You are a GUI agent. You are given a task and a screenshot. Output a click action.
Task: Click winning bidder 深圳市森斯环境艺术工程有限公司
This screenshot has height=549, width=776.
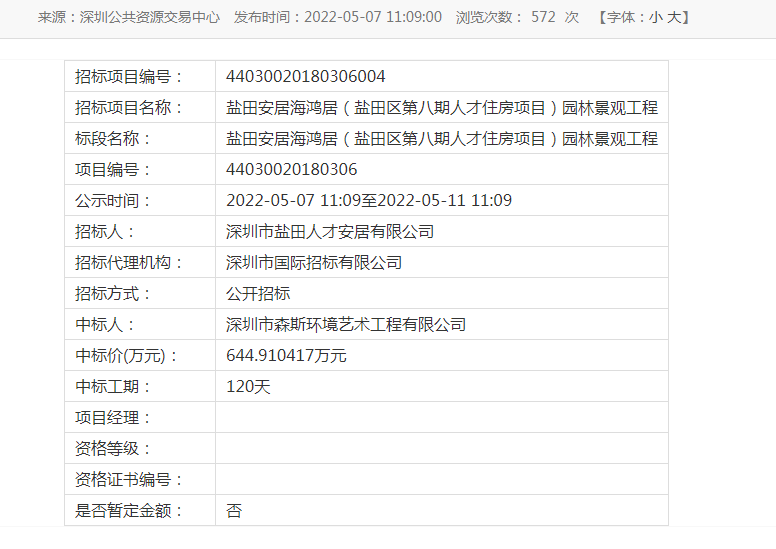tap(346, 325)
